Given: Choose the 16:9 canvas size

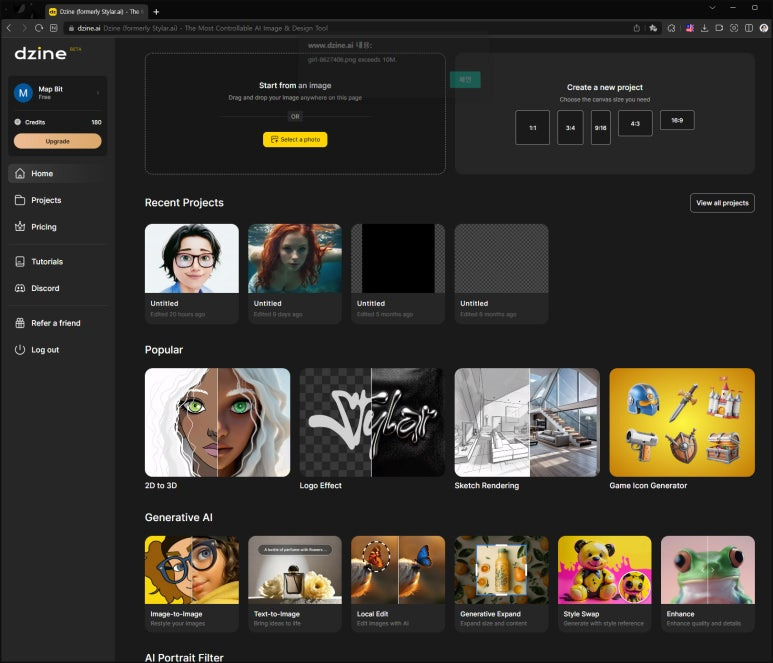Looking at the screenshot, I should coord(677,120).
